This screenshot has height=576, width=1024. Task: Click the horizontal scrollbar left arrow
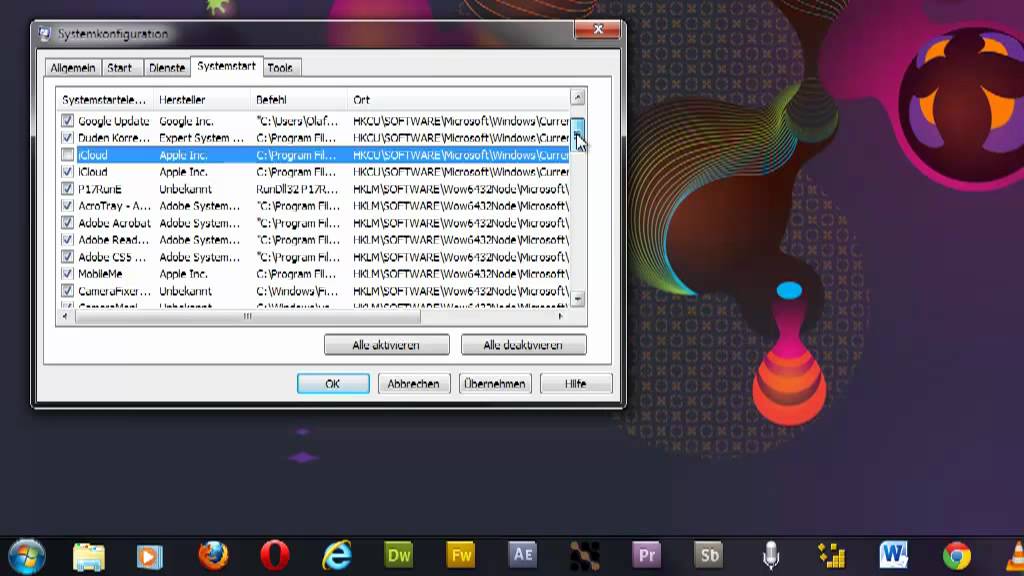click(65, 316)
